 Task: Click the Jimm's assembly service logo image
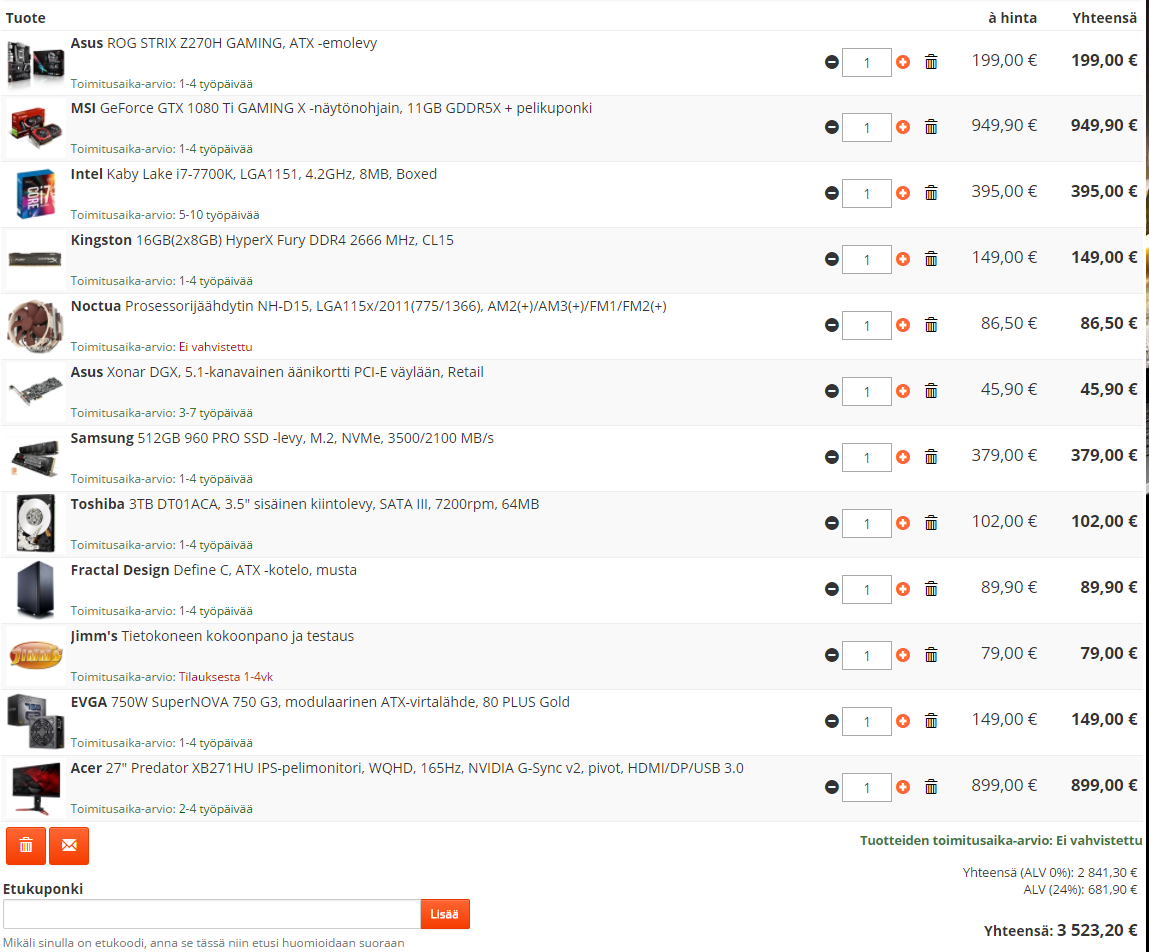pyautogui.click(x=35, y=656)
